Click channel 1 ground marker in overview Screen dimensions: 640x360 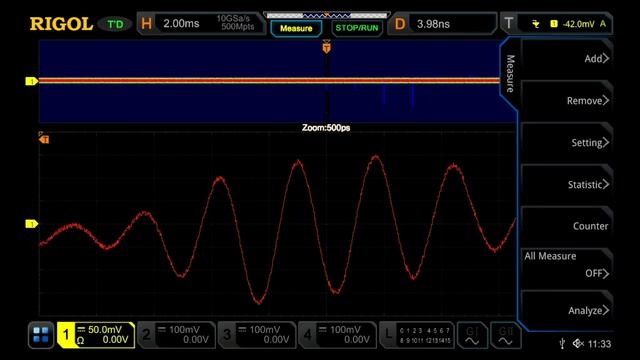pyautogui.click(x=31, y=82)
